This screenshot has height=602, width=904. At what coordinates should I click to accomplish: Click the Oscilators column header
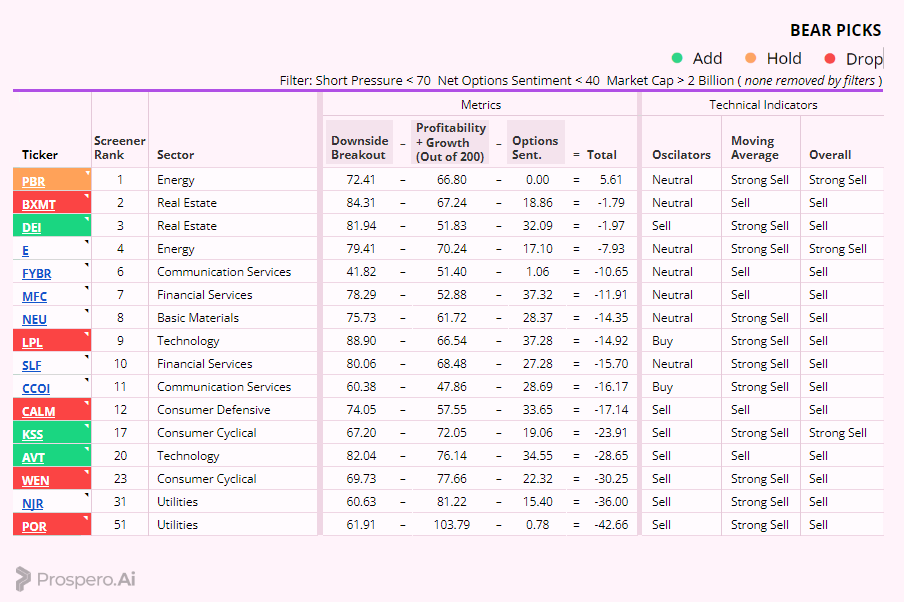click(x=681, y=155)
